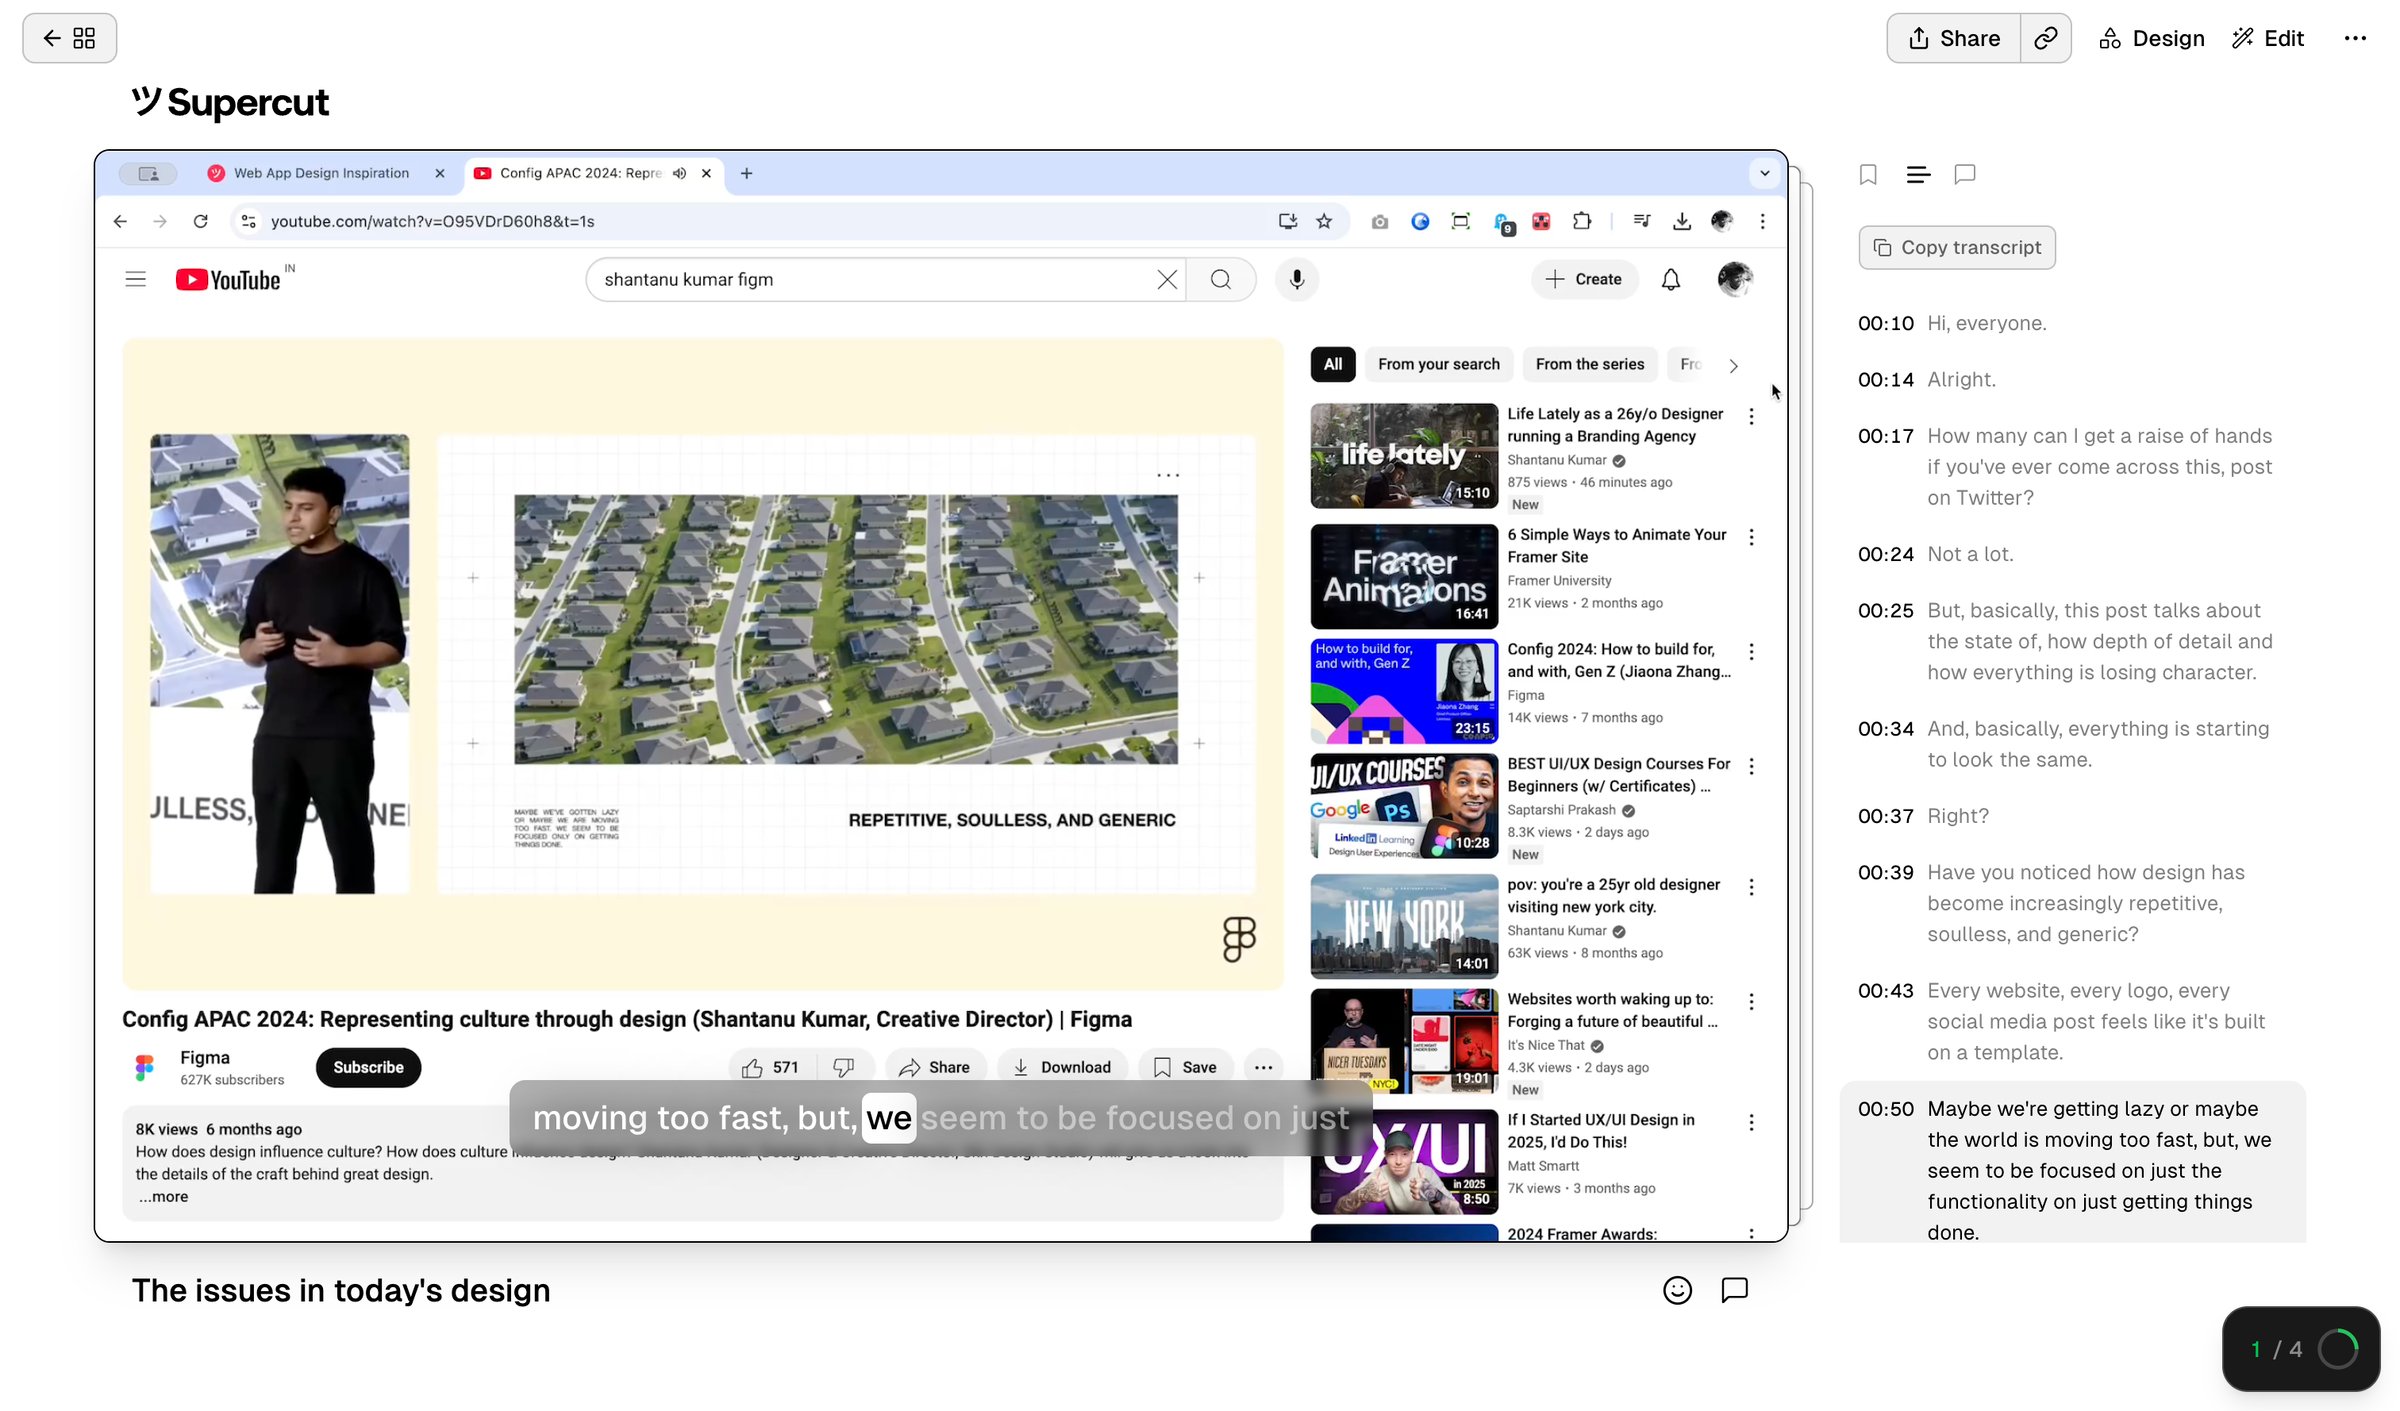Screen dimensions: 2400x1411
Task: Open YouTube notifications bell
Action: tap(1671, 279)
